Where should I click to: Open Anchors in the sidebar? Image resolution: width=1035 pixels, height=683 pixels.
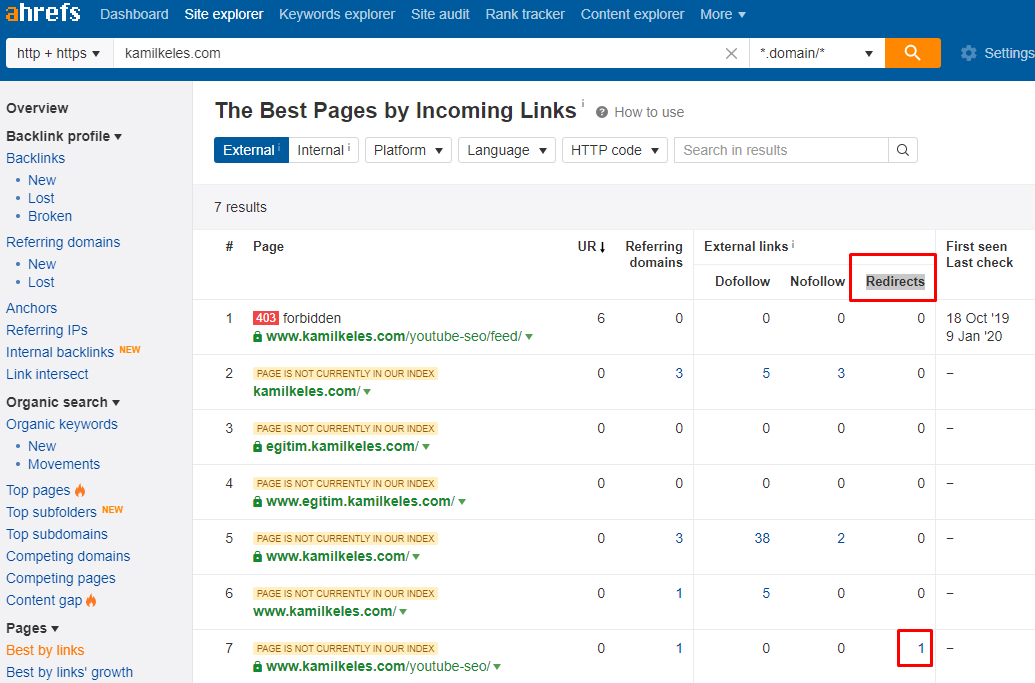coord(31,308)
